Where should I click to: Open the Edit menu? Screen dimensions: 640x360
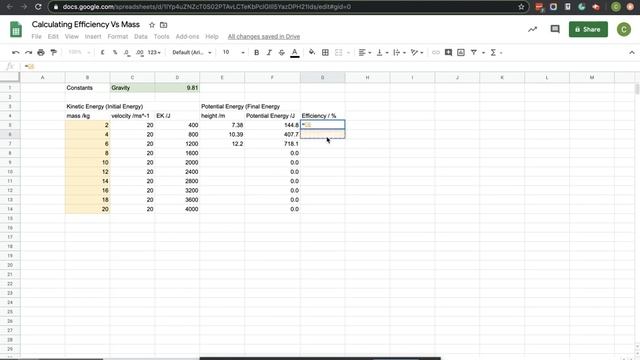coord(53,37)
